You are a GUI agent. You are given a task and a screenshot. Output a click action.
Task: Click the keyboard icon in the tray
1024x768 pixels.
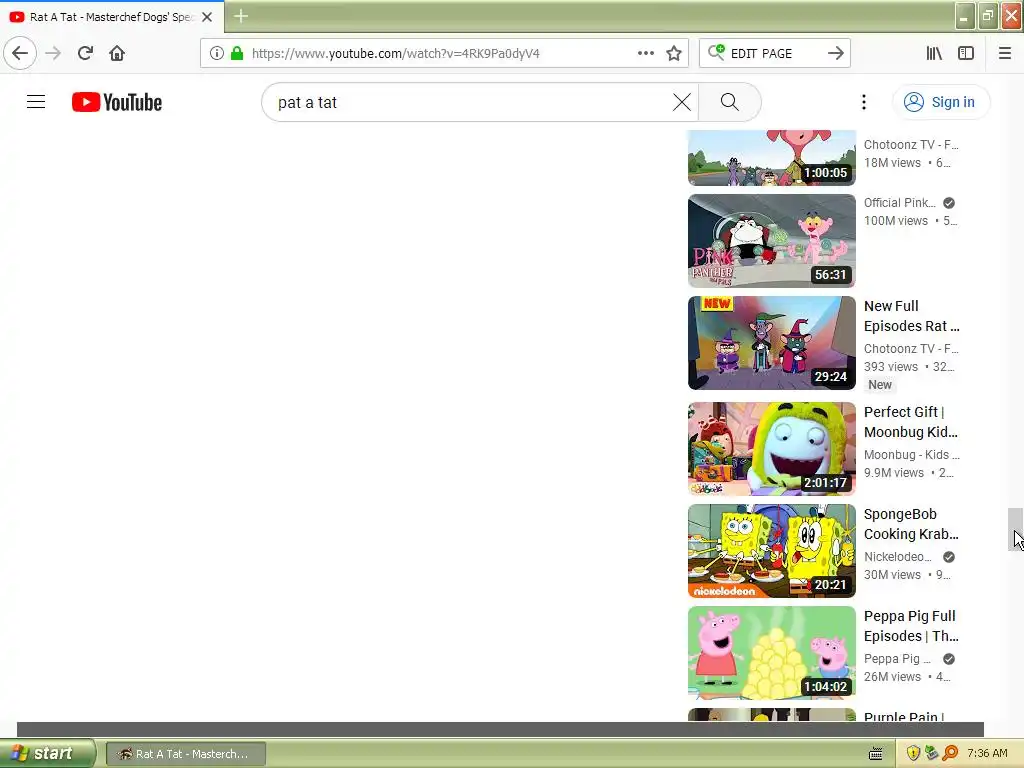[876, 754]
